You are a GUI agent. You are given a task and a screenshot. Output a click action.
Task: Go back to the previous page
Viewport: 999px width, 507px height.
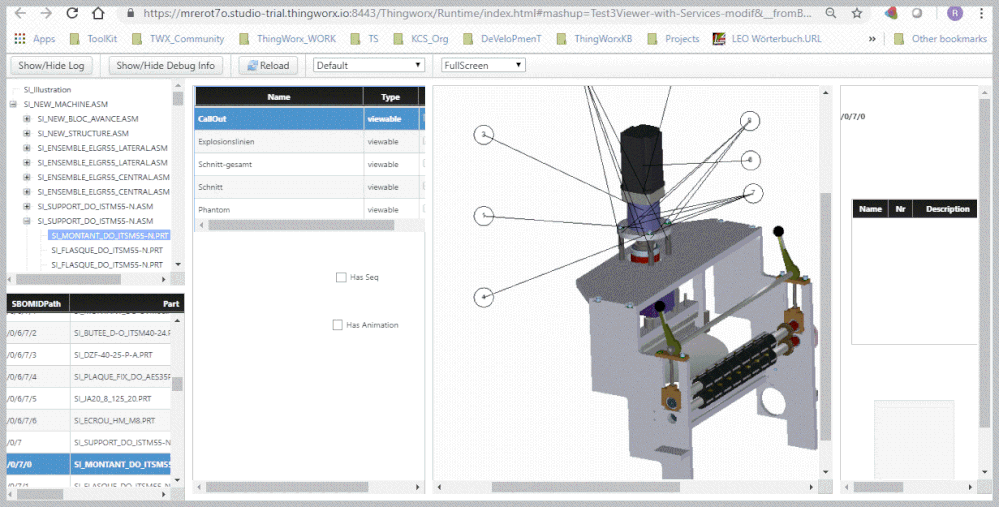[x=20, y=13]
